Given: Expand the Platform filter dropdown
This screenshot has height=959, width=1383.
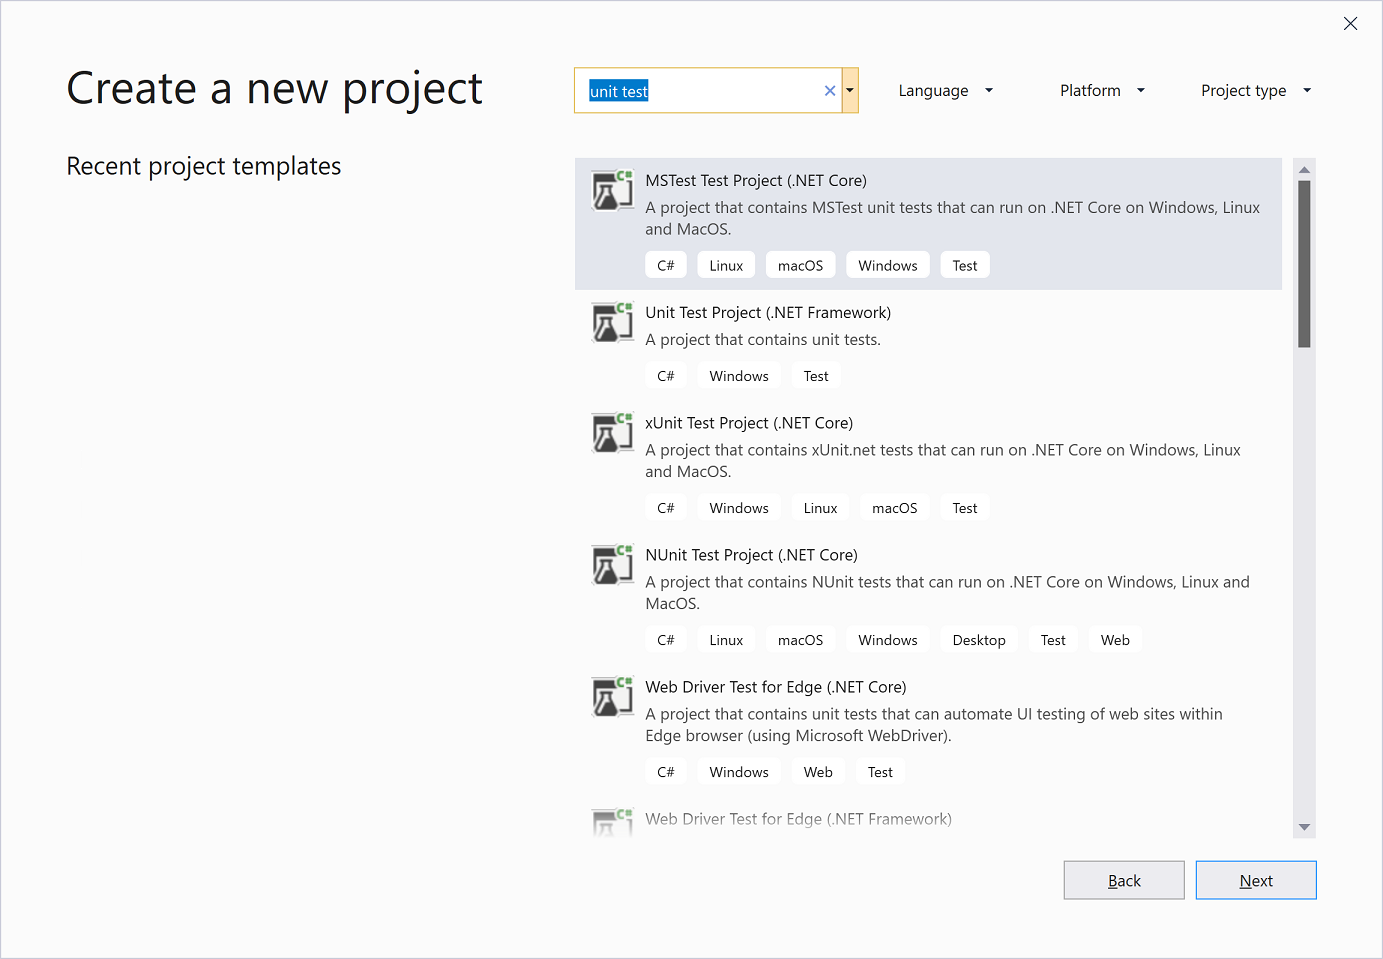Looking at the screenshot, I should click(x=1101, y=91).
